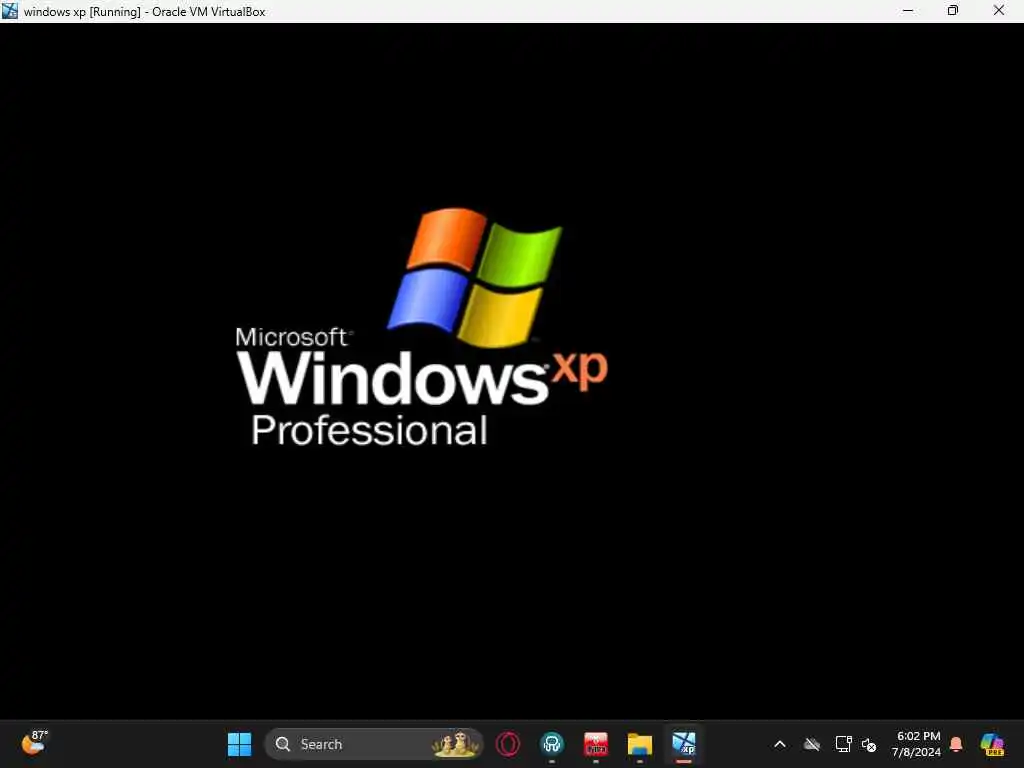Open the teal headset app on taskbar
1024x768 pixels.
tap(552, 744)
